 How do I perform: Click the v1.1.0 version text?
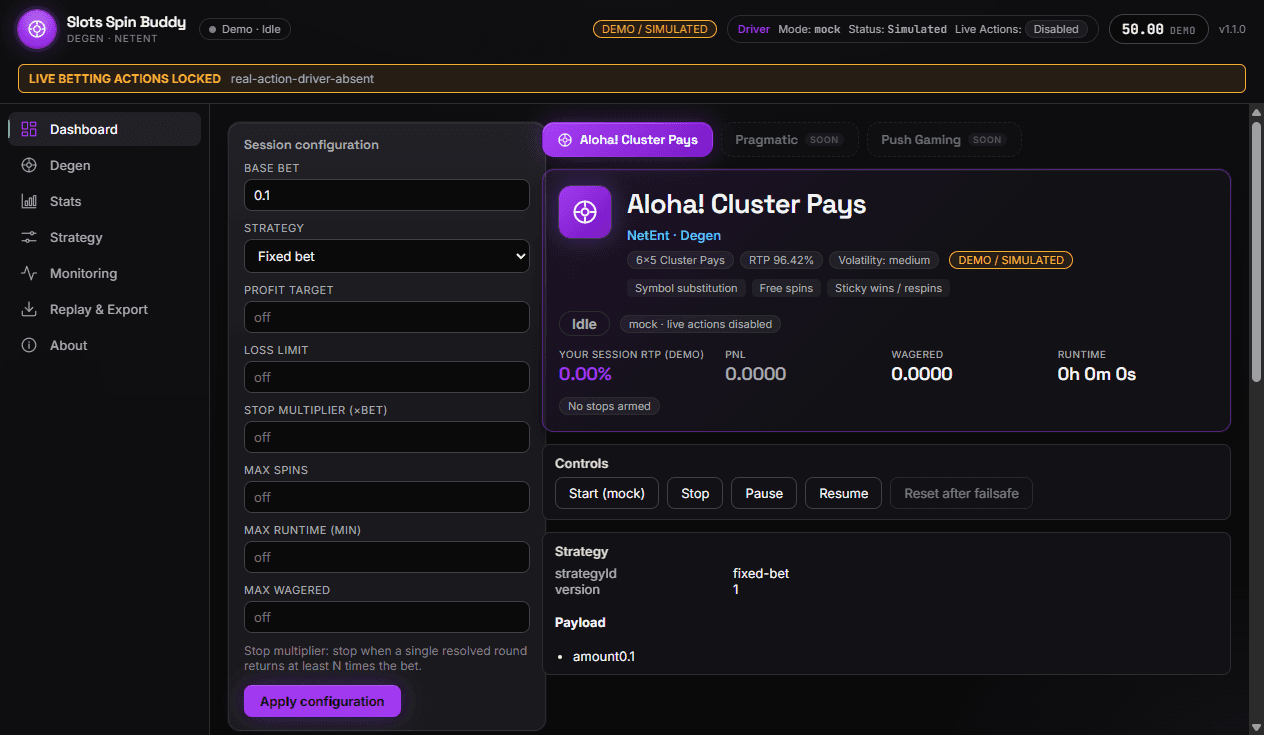[x=1232, y=29]
